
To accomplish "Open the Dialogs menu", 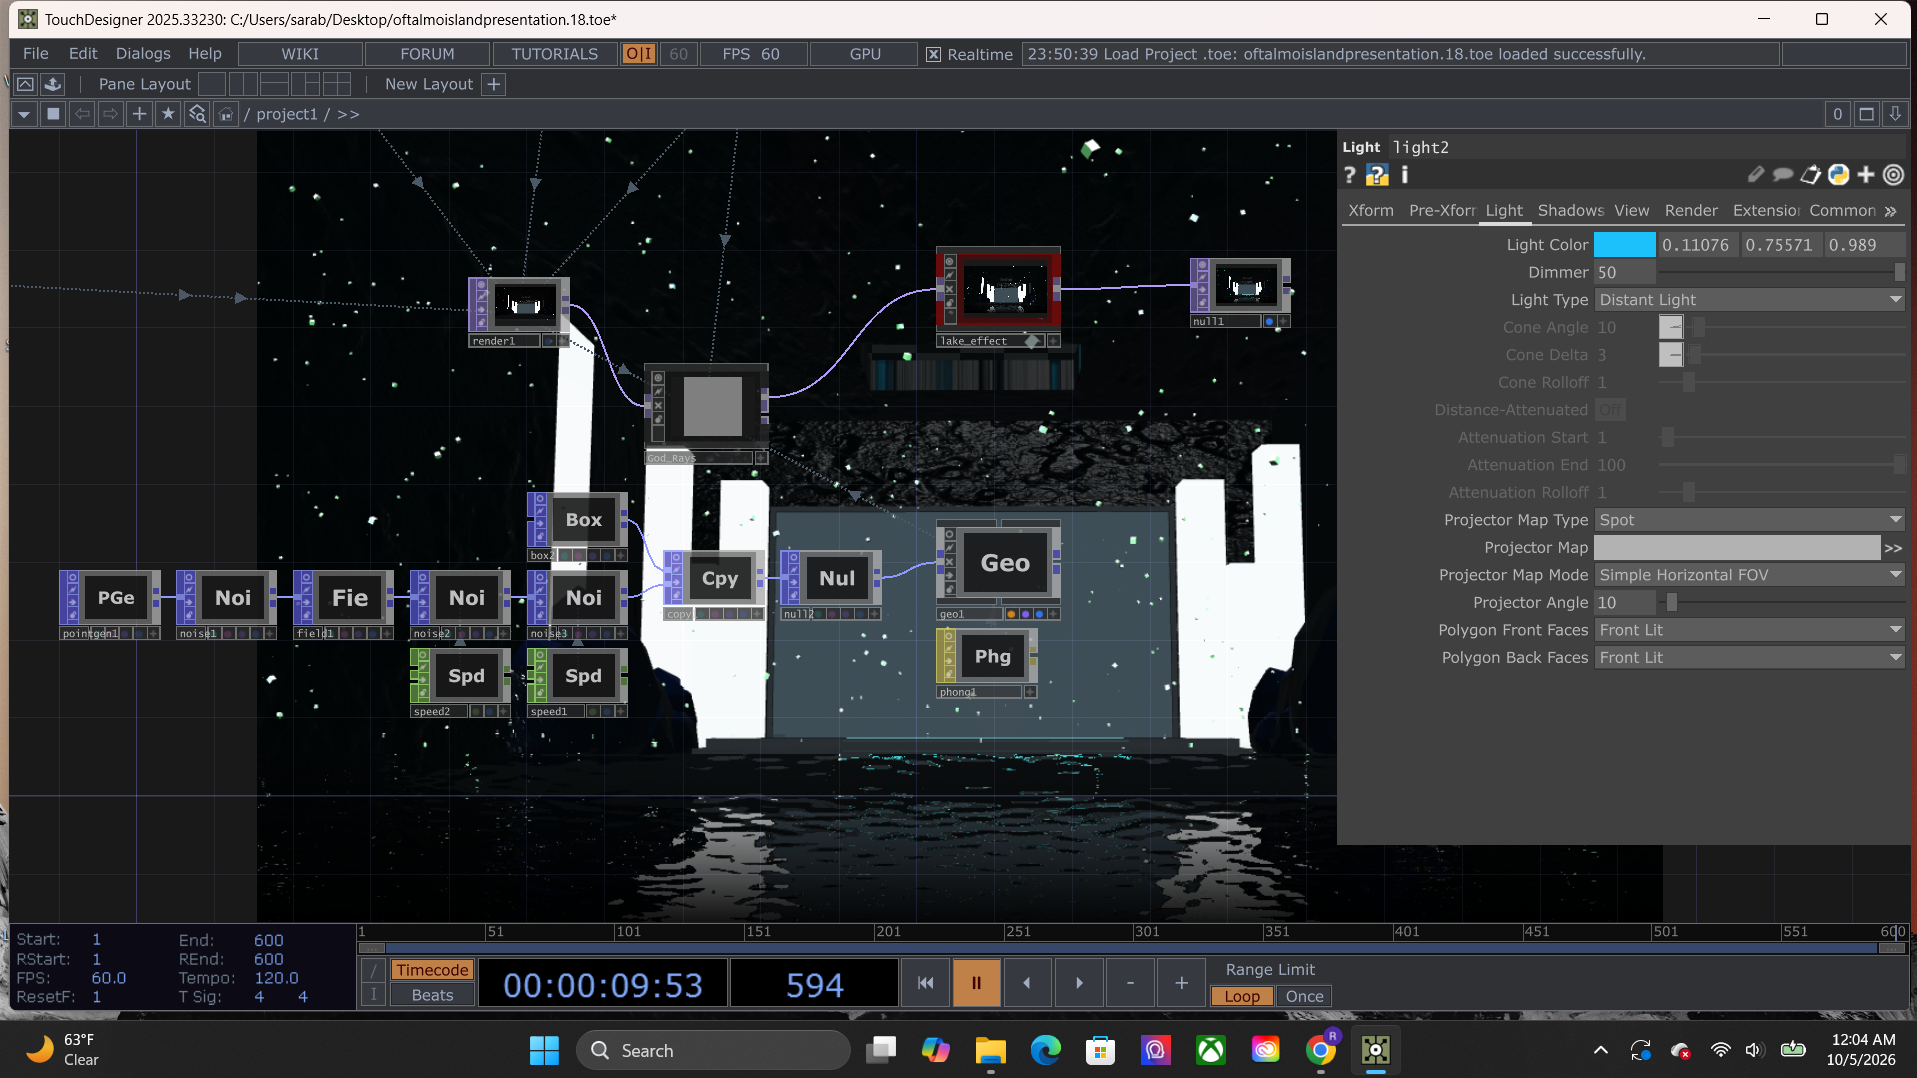I will pos(143,54).
